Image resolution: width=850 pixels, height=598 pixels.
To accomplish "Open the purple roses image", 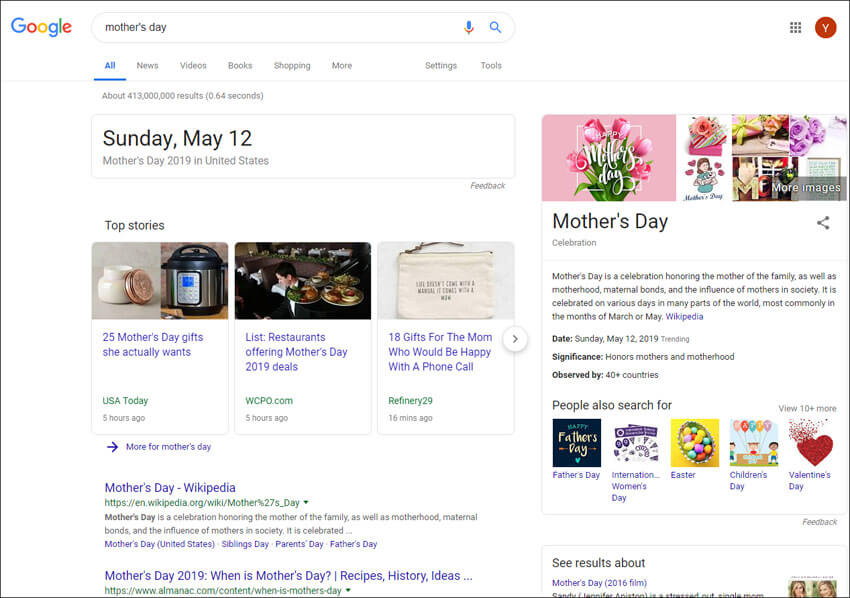I will pos(817,135).
